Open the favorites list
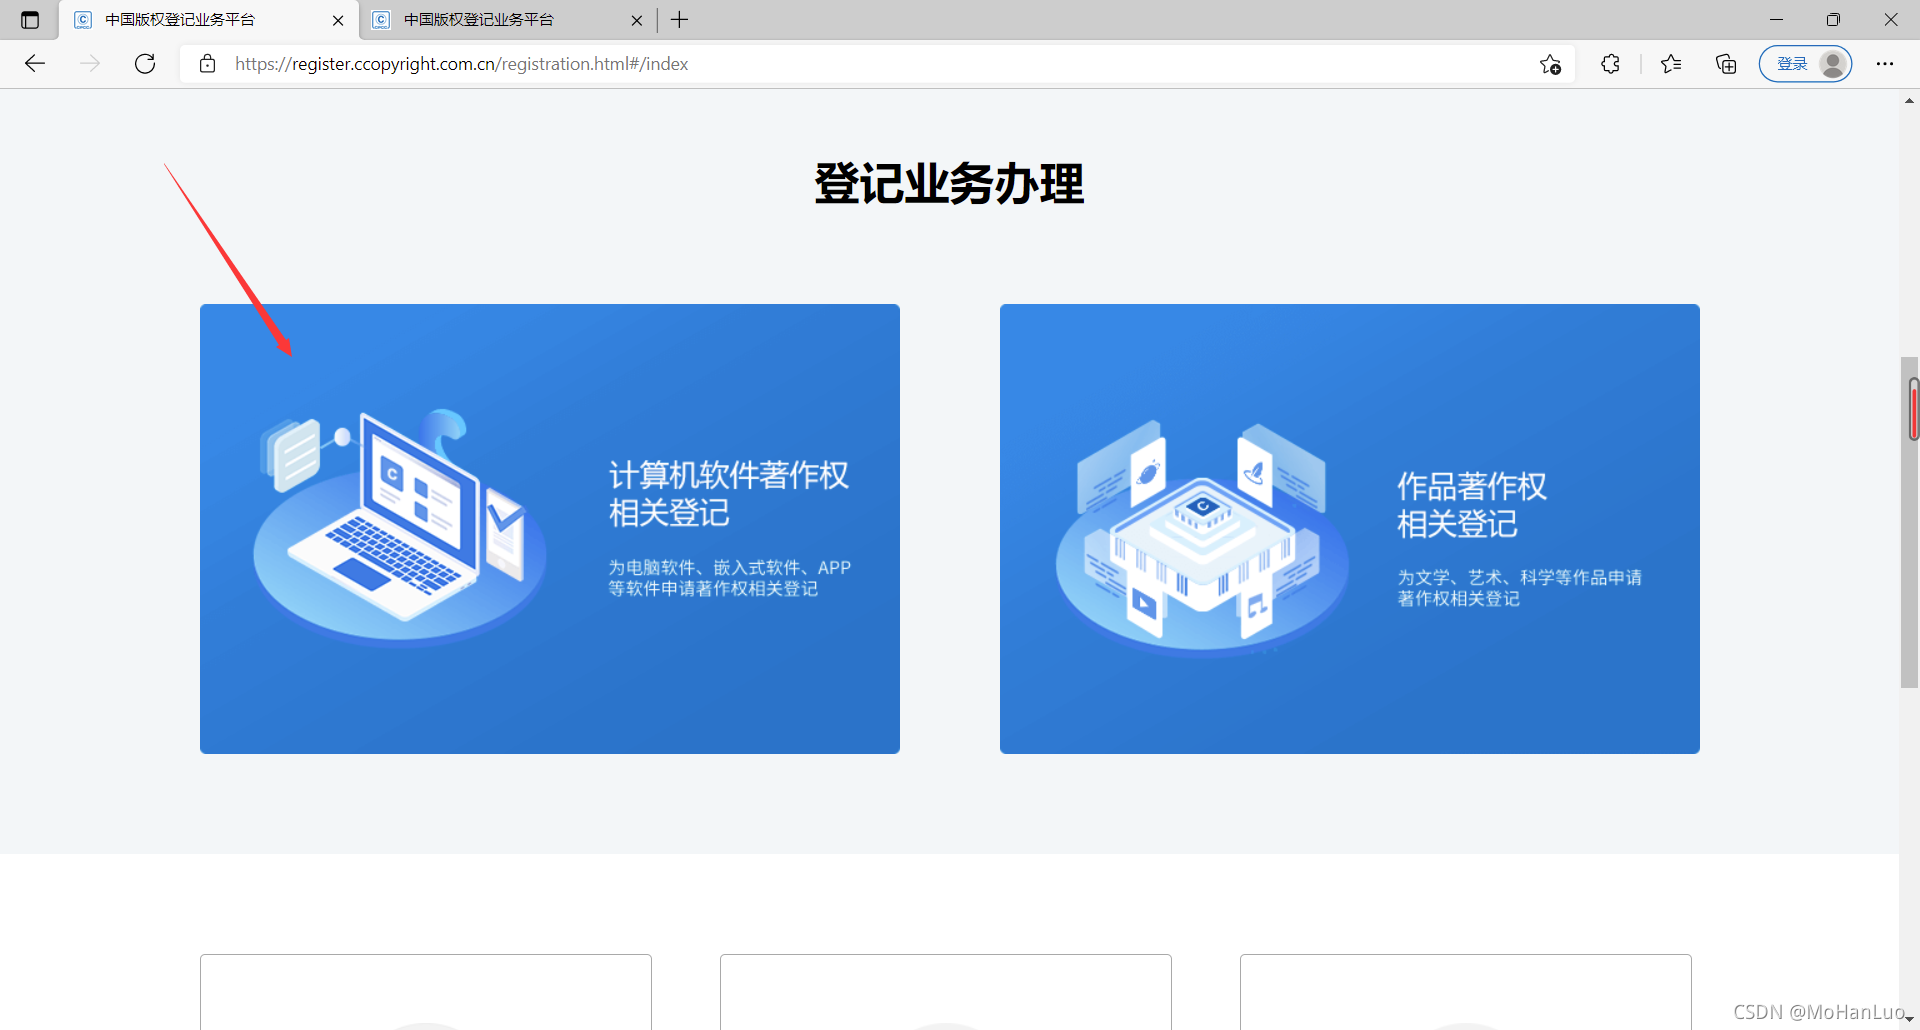Viewport: 1920px width, 1030px height. (x=1671, y=64)
